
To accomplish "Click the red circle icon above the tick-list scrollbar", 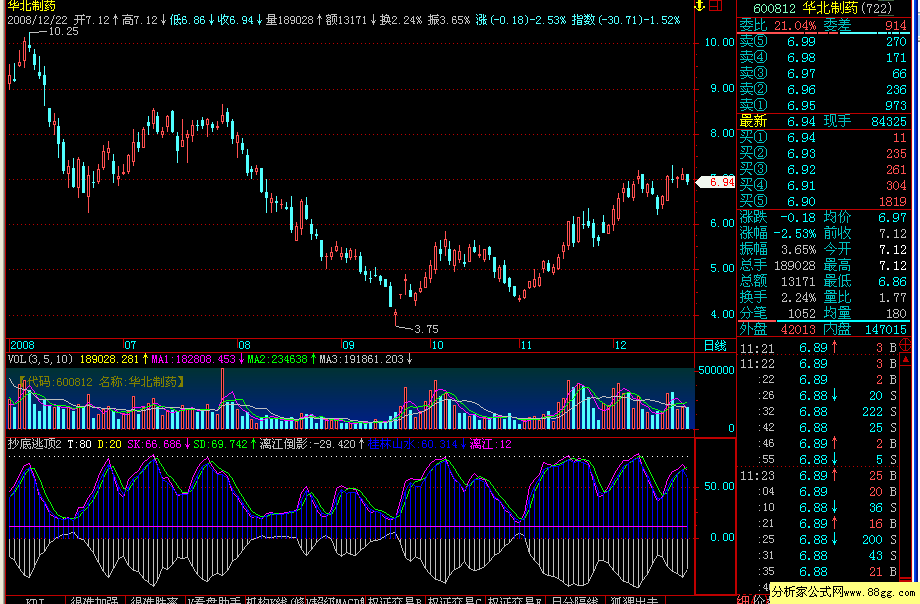I will click(905, 346).
